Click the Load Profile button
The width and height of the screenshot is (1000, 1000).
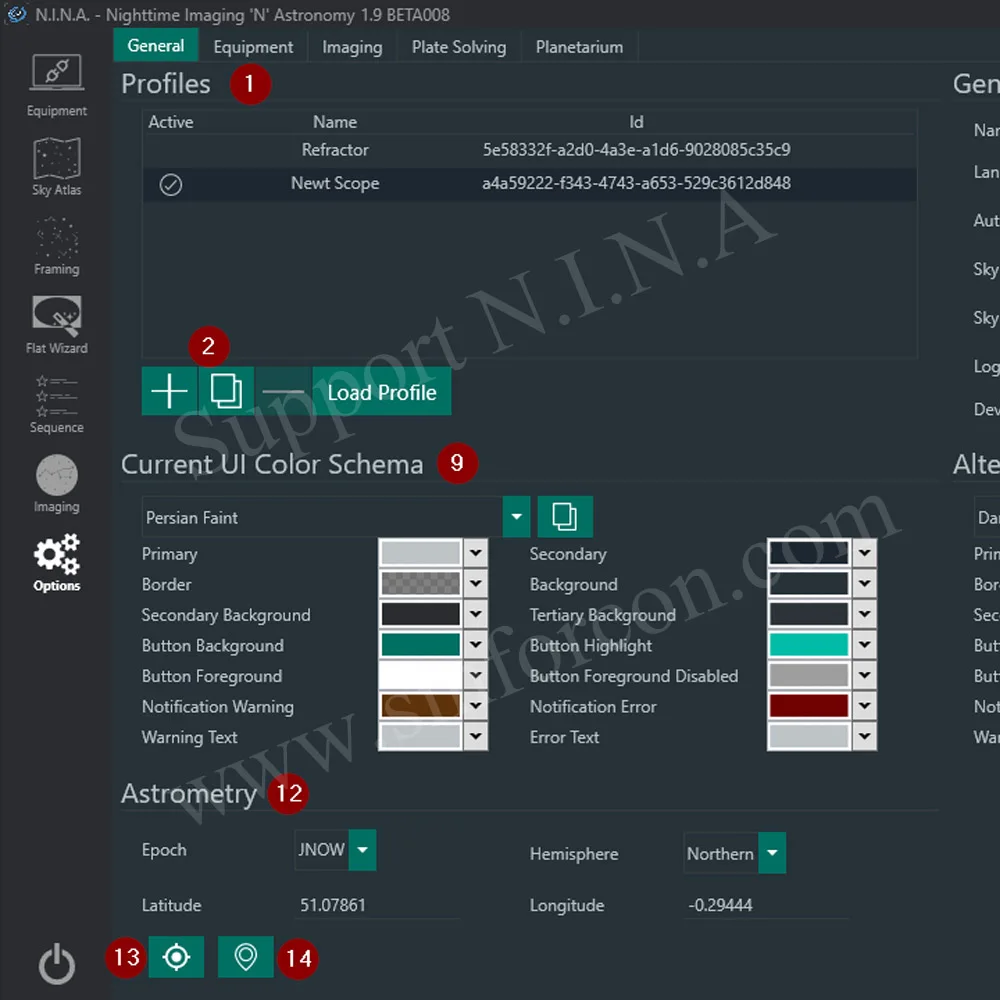[382, 391]
